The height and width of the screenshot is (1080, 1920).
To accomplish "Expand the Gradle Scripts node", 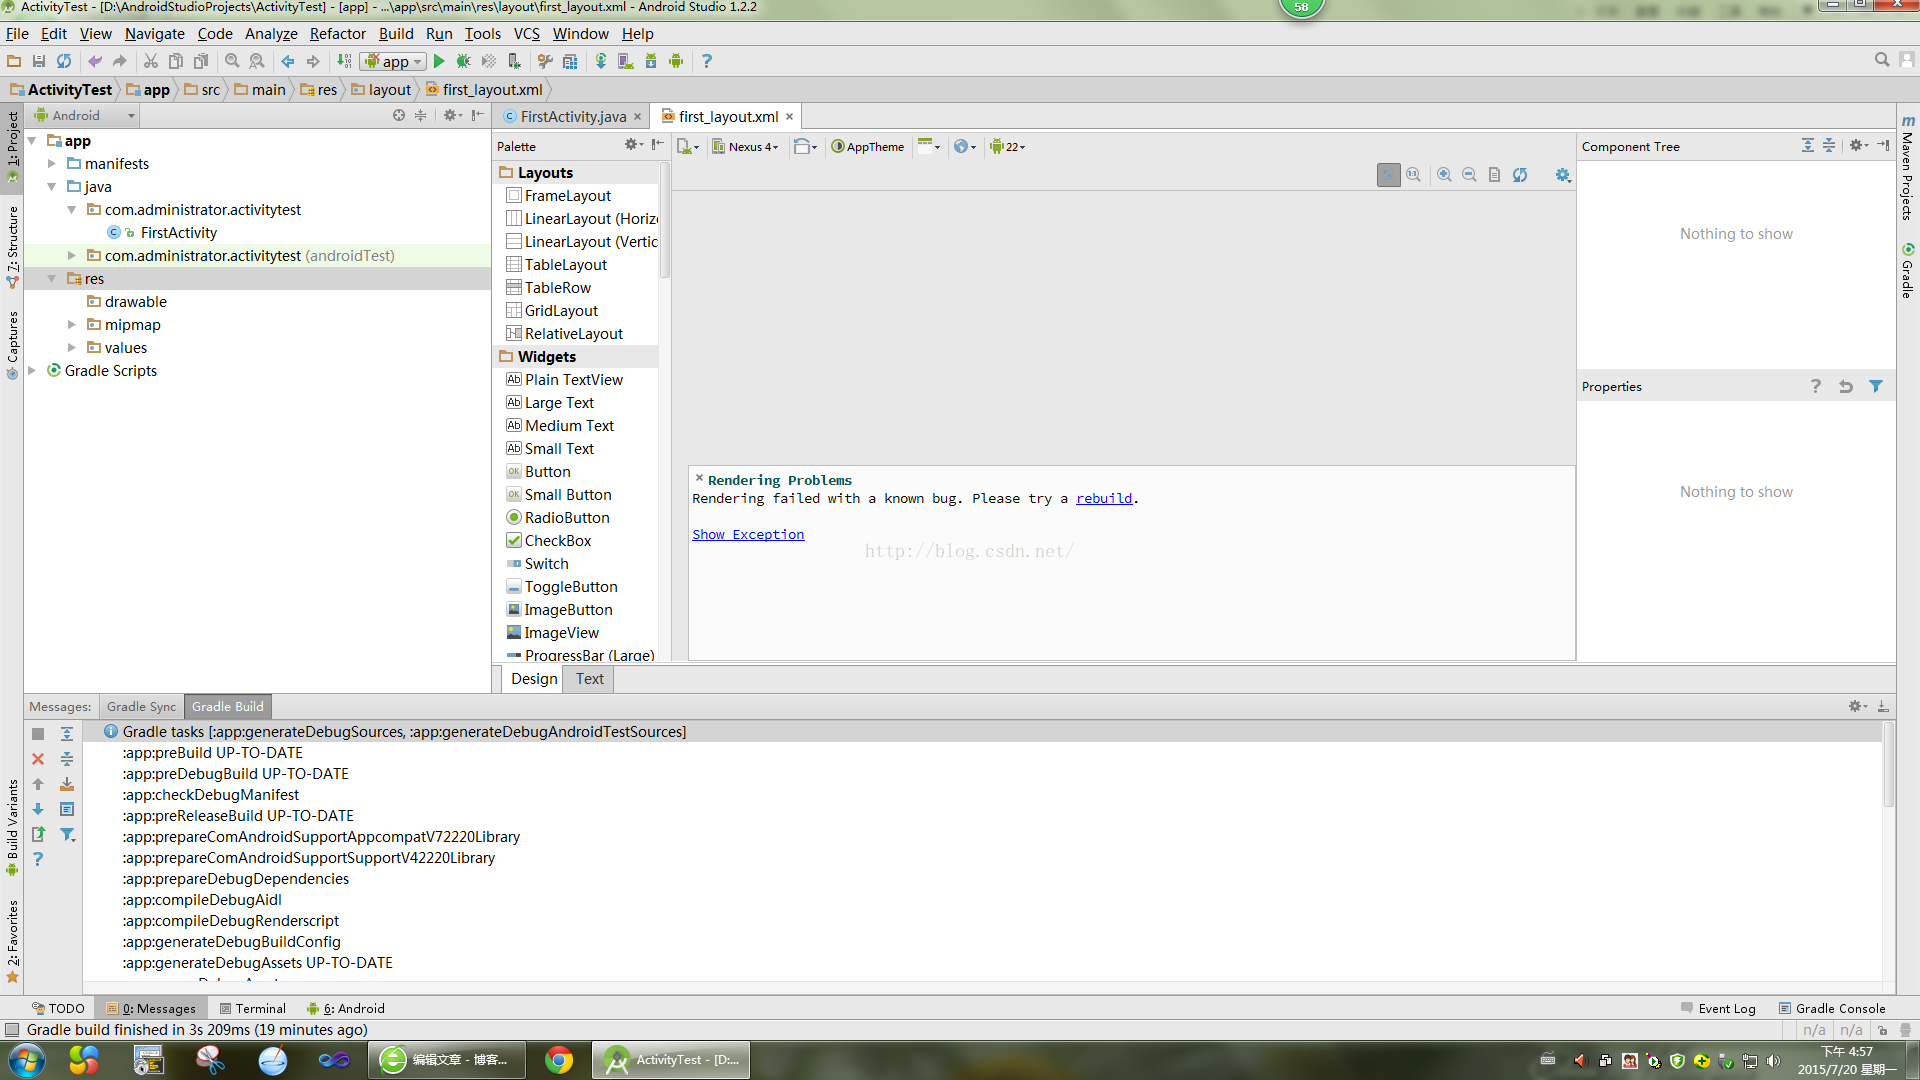I will (x=31, y=371).
